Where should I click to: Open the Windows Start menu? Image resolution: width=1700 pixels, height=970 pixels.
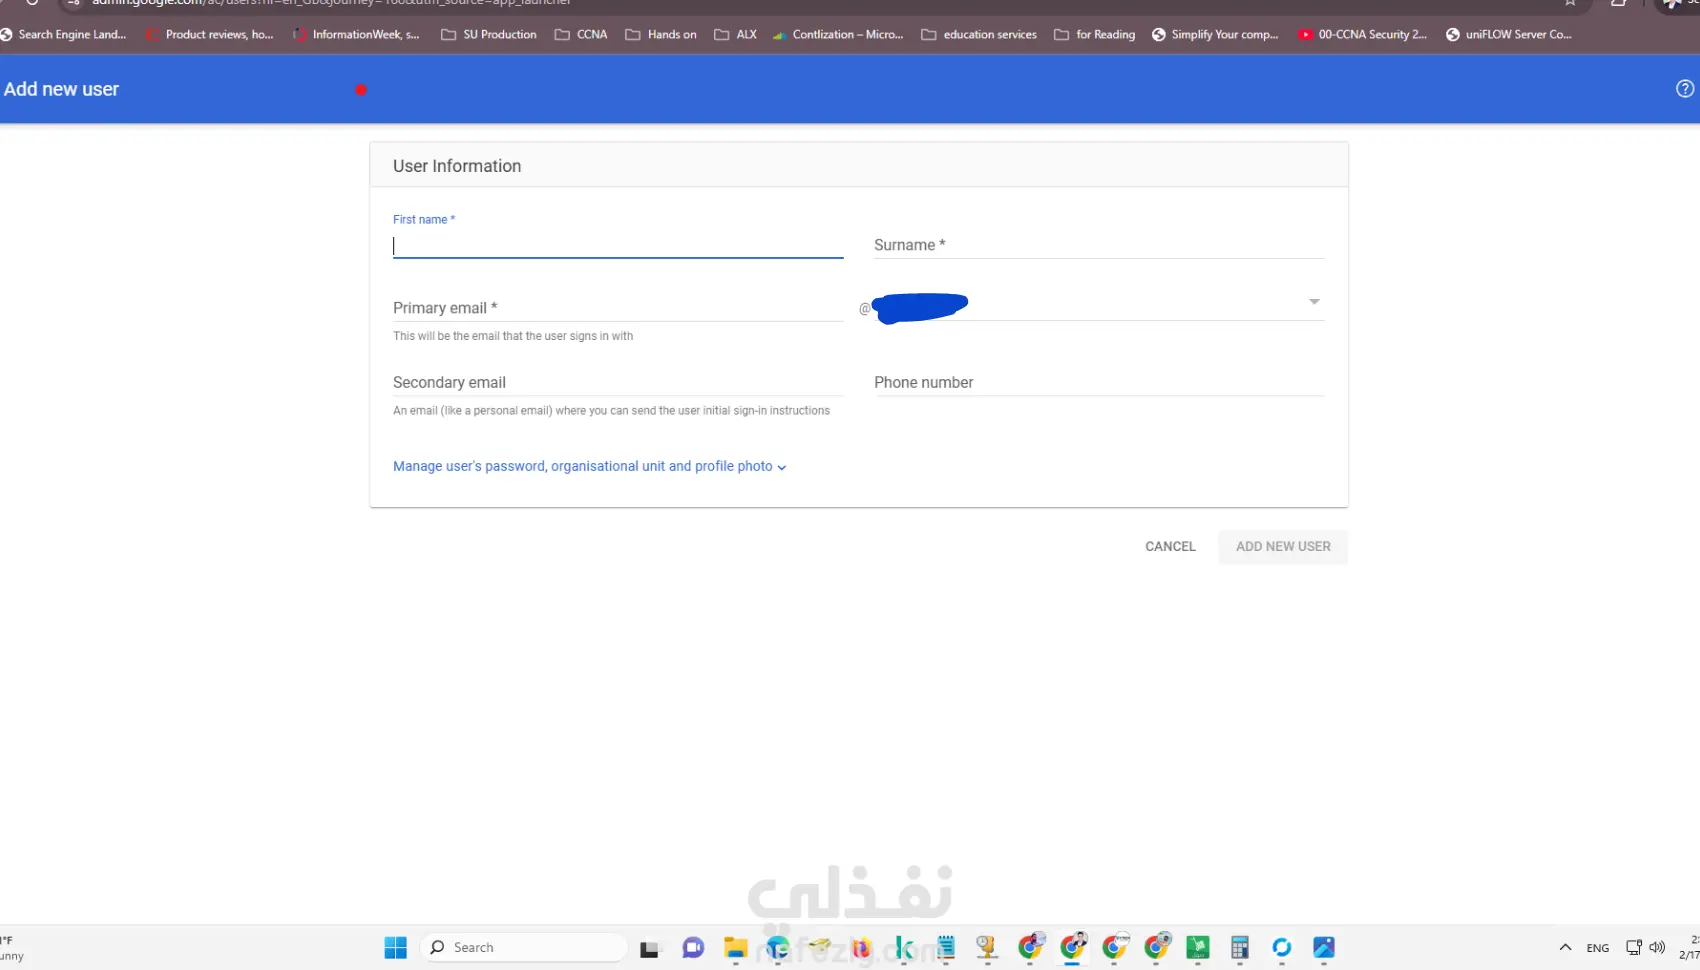click(x=396, y=948)
